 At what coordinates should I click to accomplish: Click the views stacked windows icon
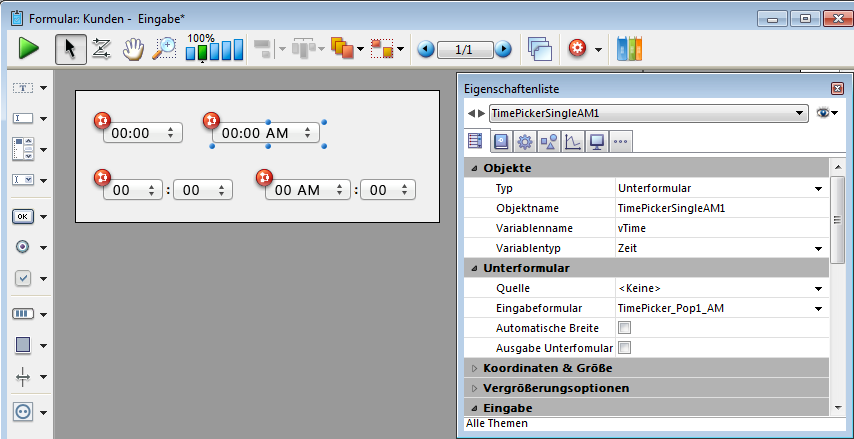click(x=540, y=48)
